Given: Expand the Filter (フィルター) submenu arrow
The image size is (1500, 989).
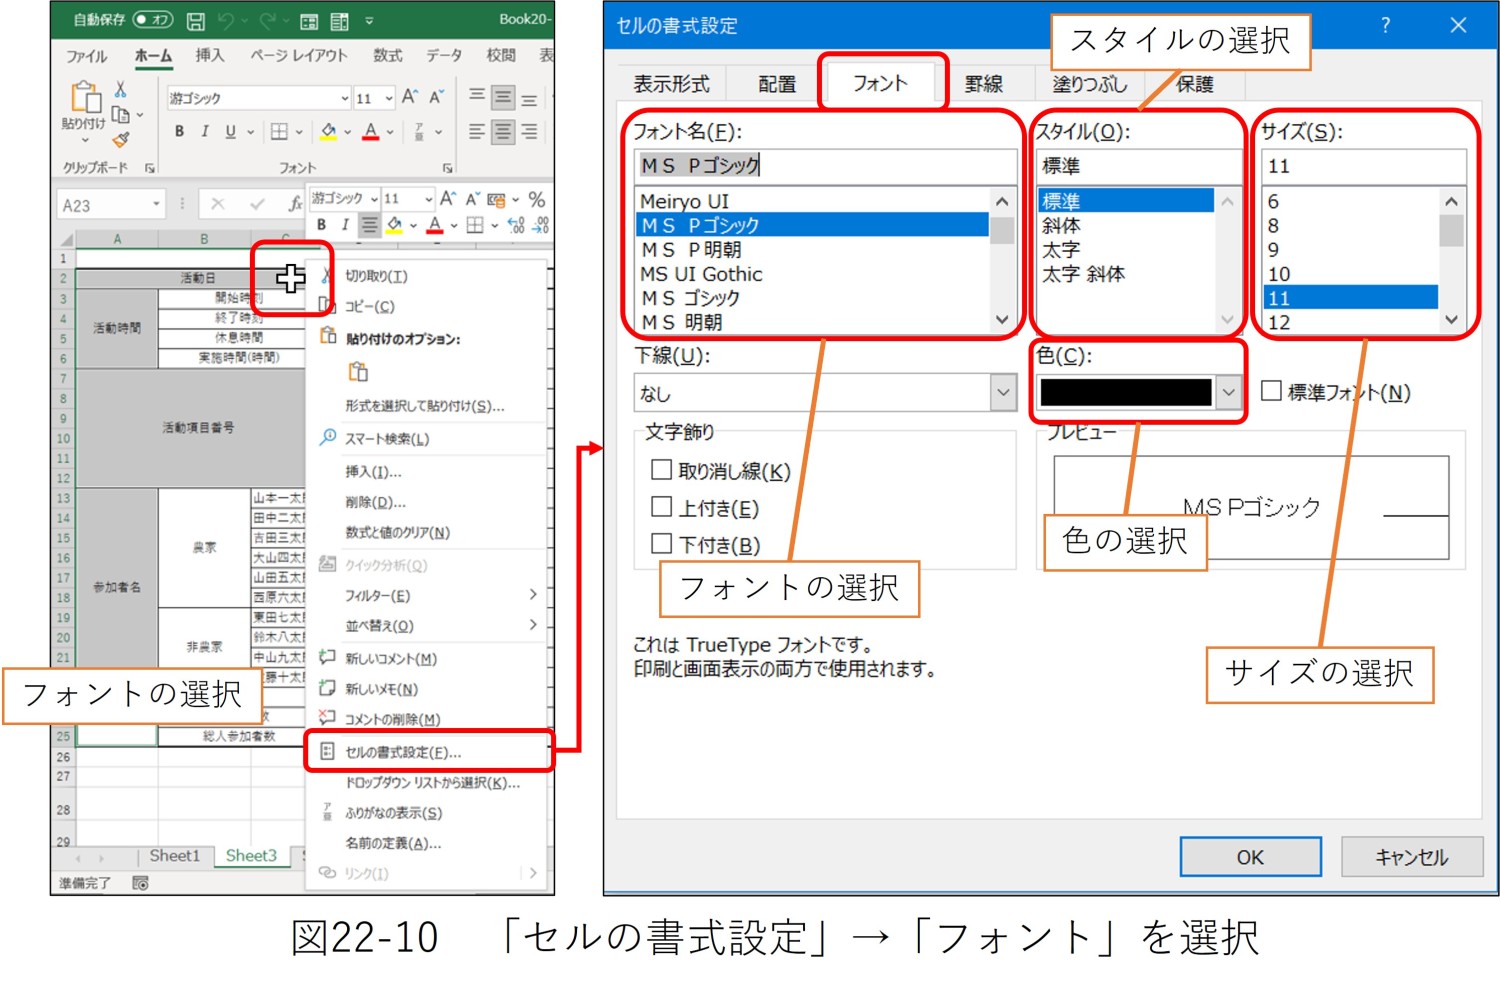Looking at the screenshot, I should [533, 595].
